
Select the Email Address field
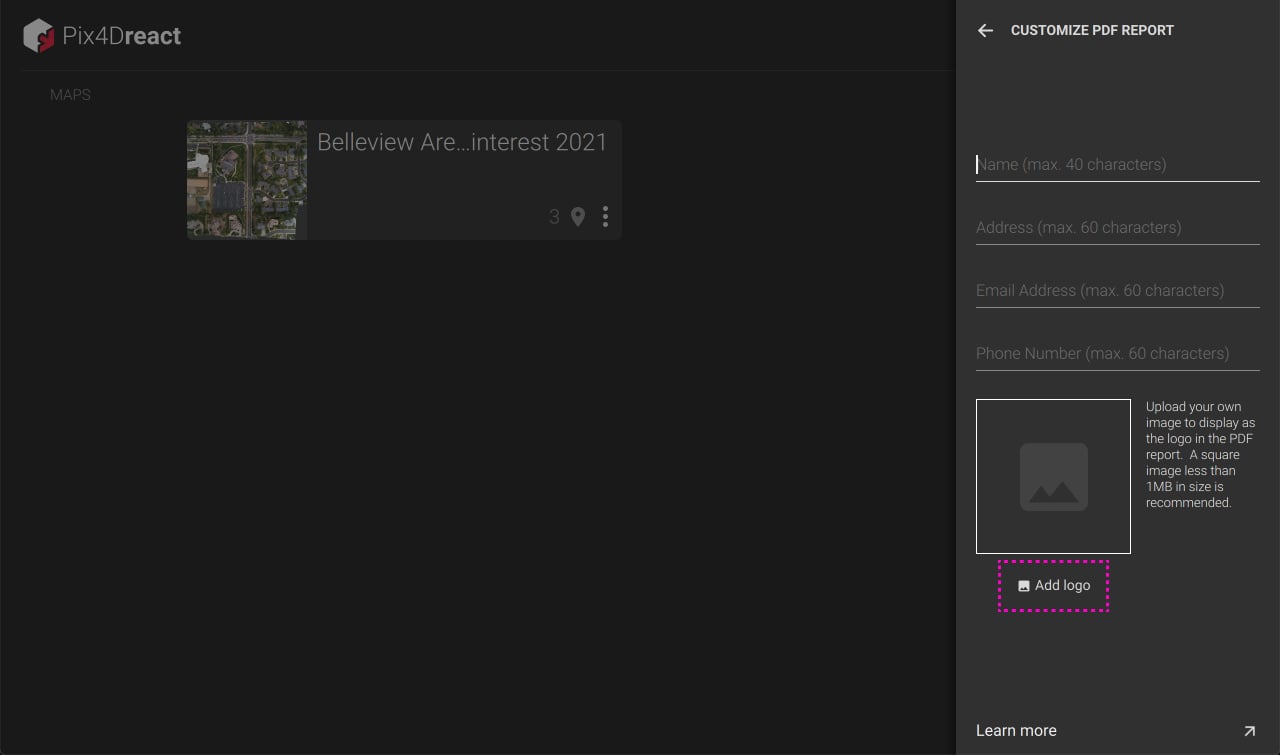coord(1117,291)
